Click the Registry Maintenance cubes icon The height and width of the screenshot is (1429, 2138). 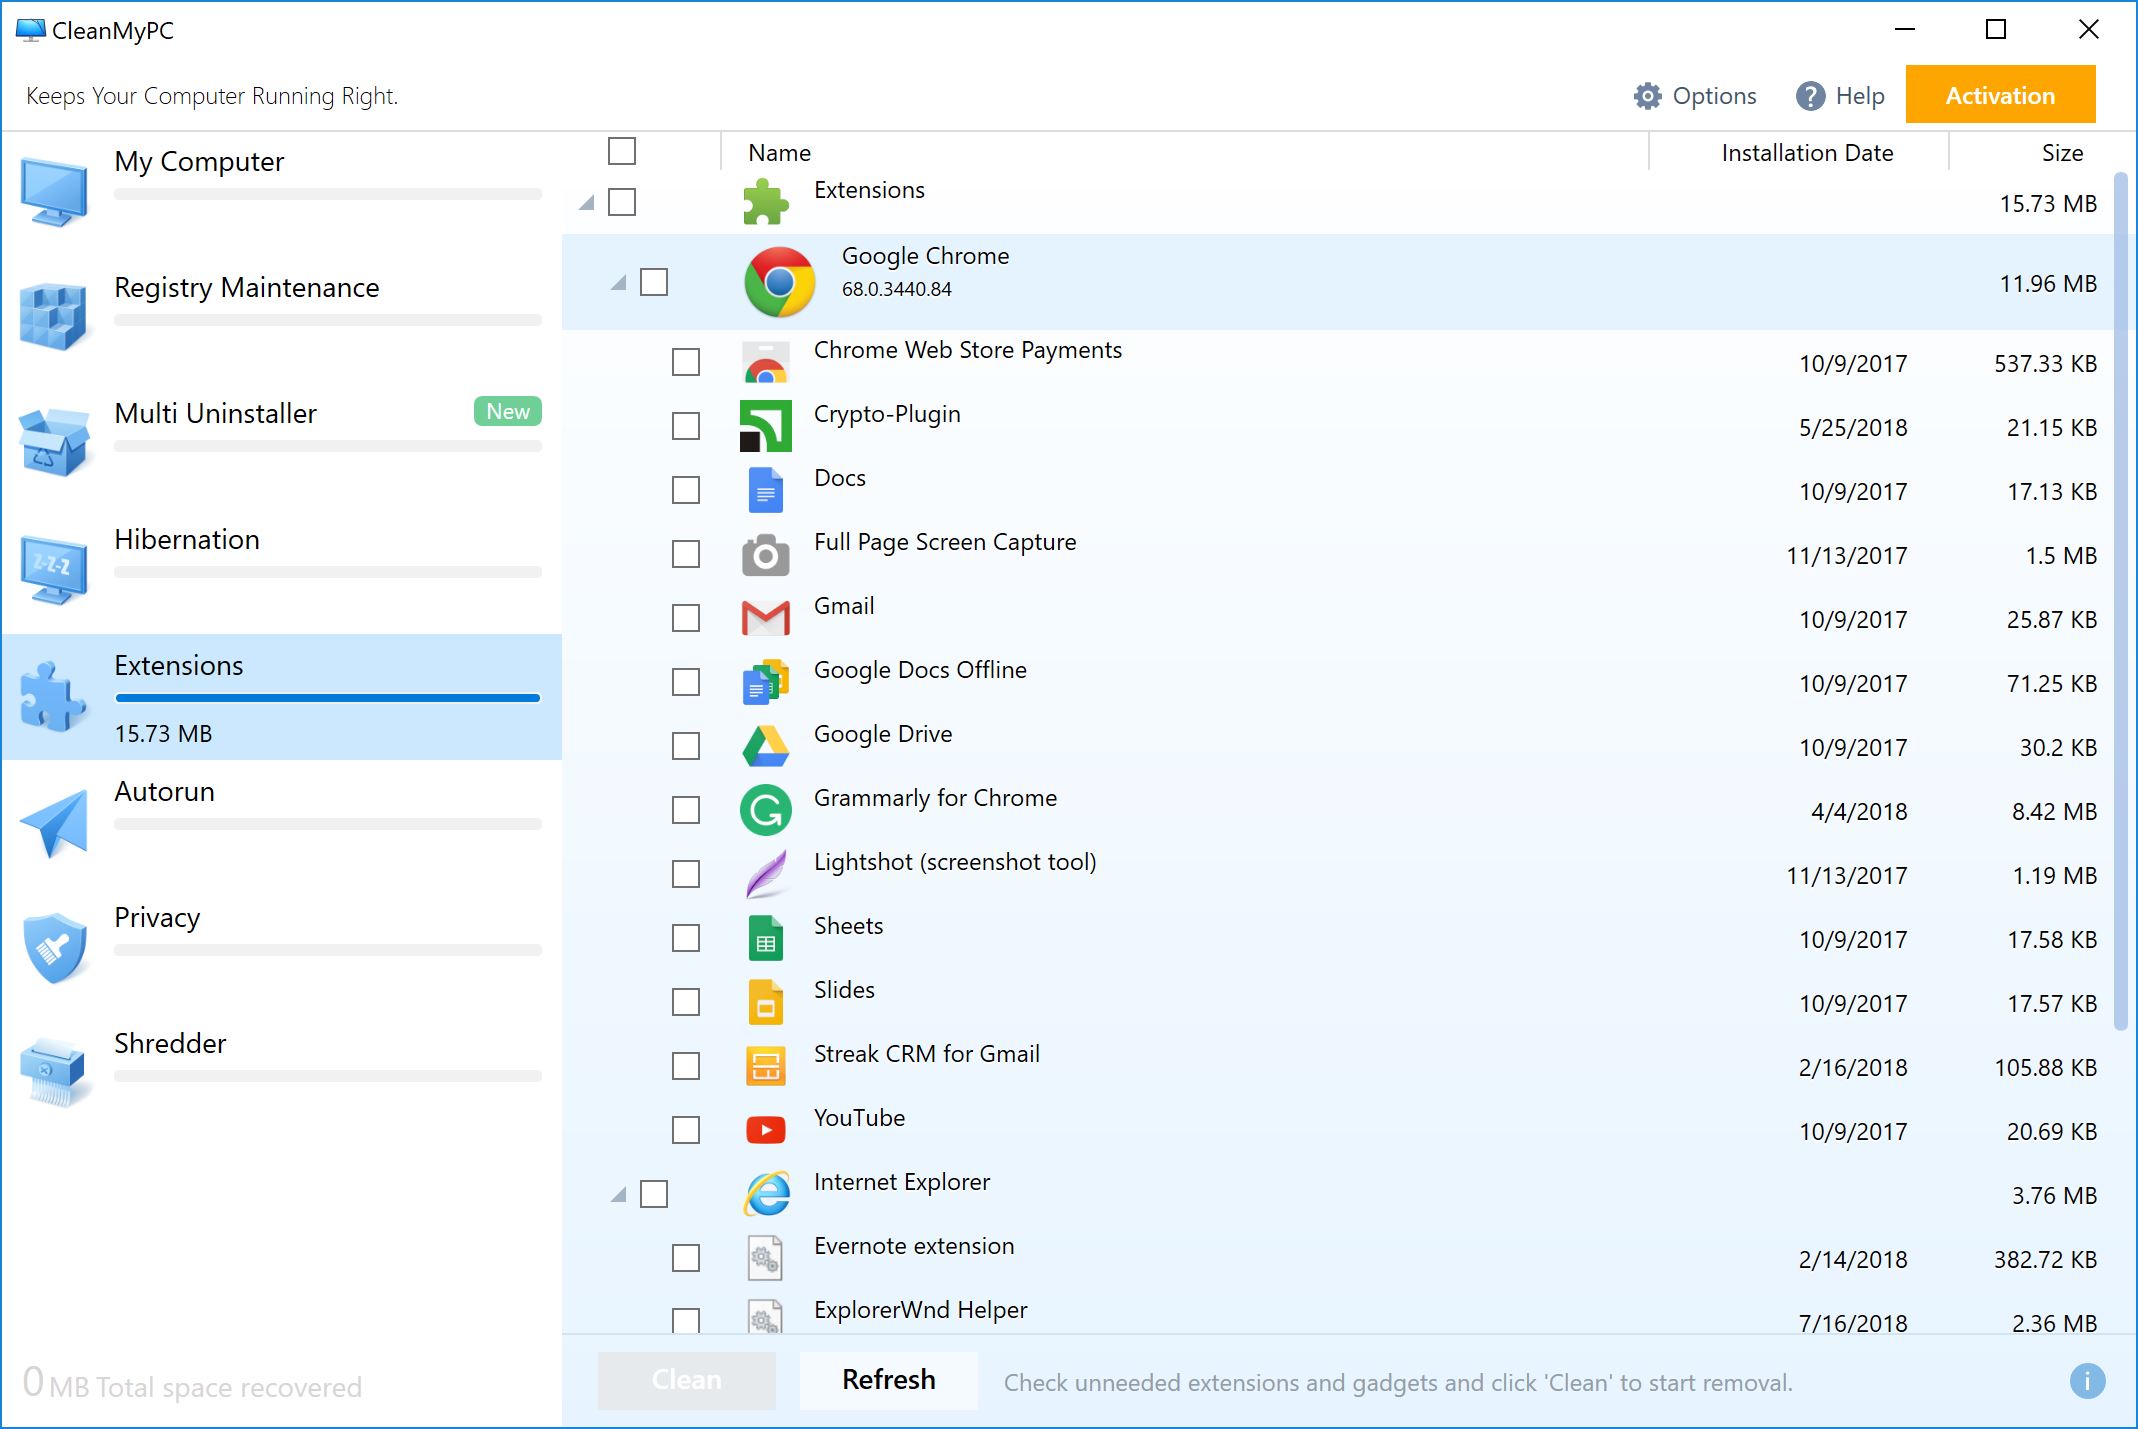point(54,317)
